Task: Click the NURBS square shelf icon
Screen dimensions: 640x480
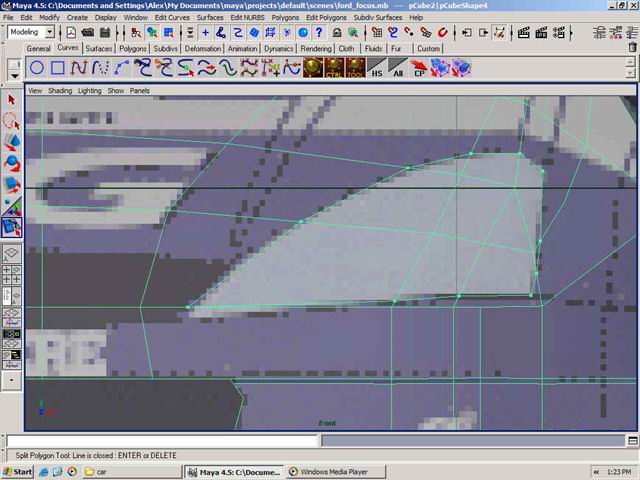Action: tap(58, 68)
